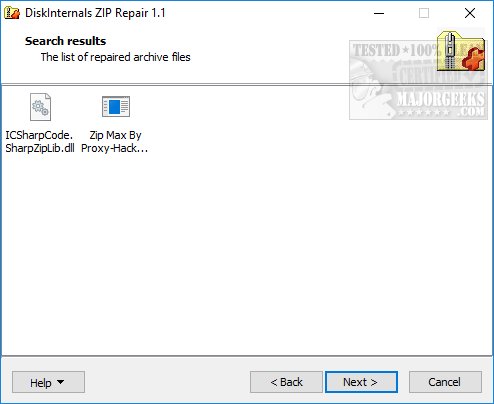Click the Search results heading text
The height and width of the screenshot is (404, 494).
point(65,41)
